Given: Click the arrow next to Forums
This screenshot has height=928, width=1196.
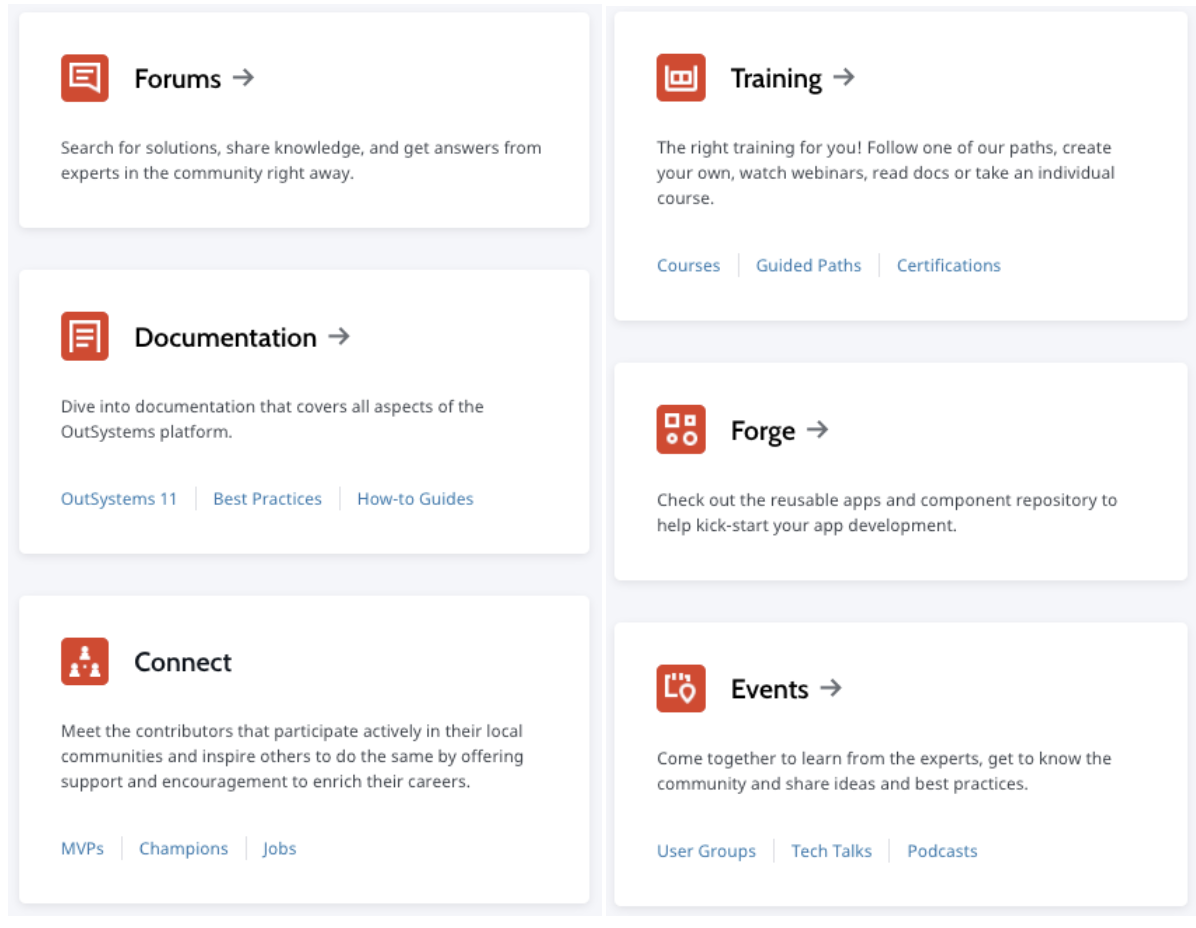Looking at the screenshot, I should tap(243, 77).
